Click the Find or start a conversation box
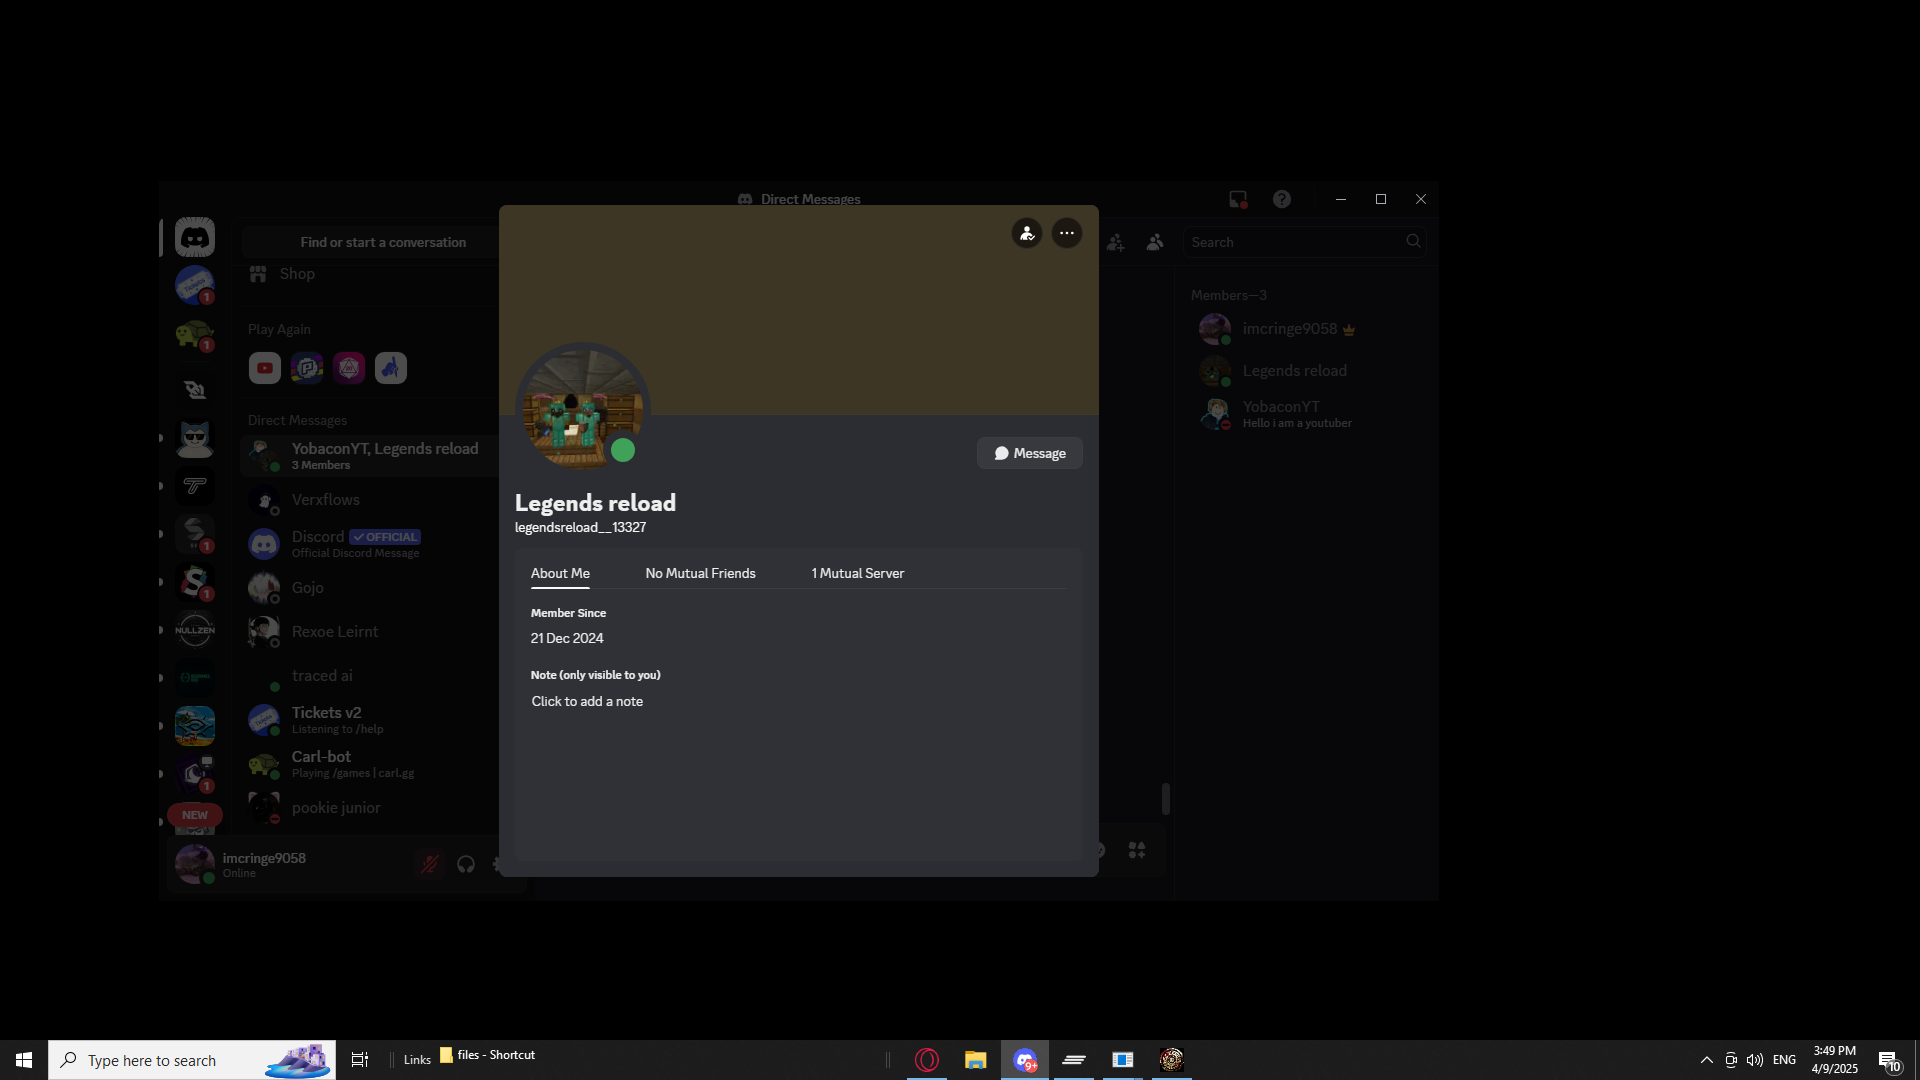Screen dimensions: 1920x1080 click(383, 242)
